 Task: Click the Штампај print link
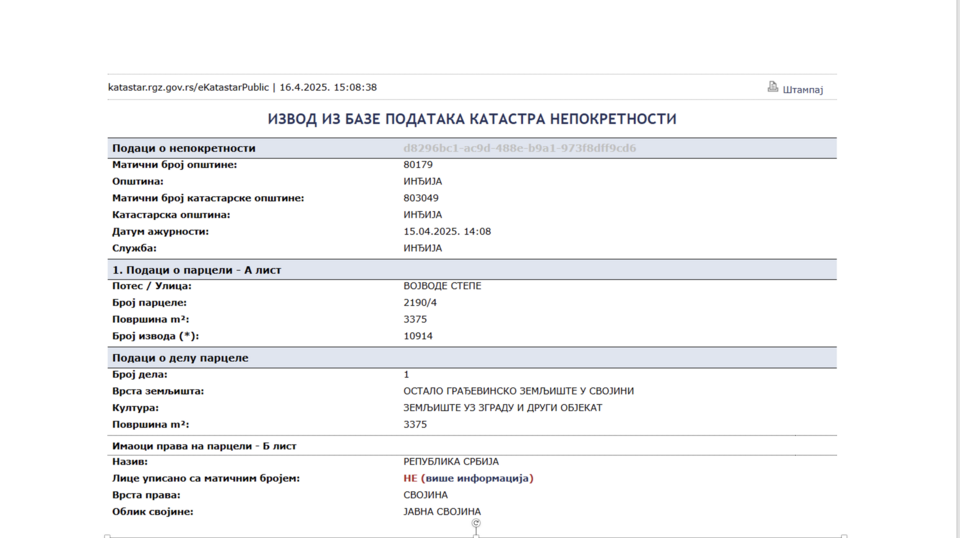point(802,89)
